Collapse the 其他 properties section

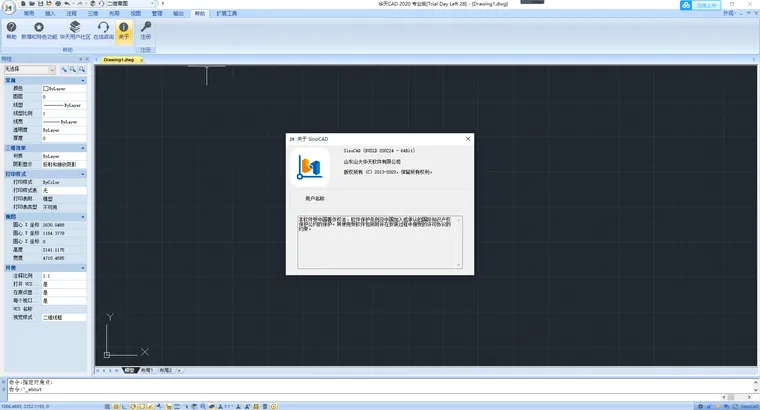click(x=83, y=268)
